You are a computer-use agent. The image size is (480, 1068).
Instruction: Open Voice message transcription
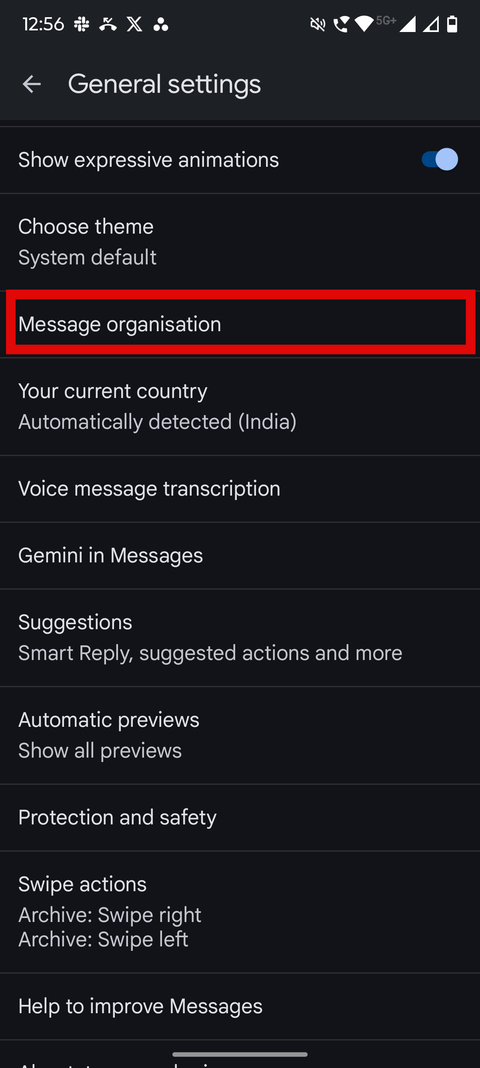click(x=240, y=489)
